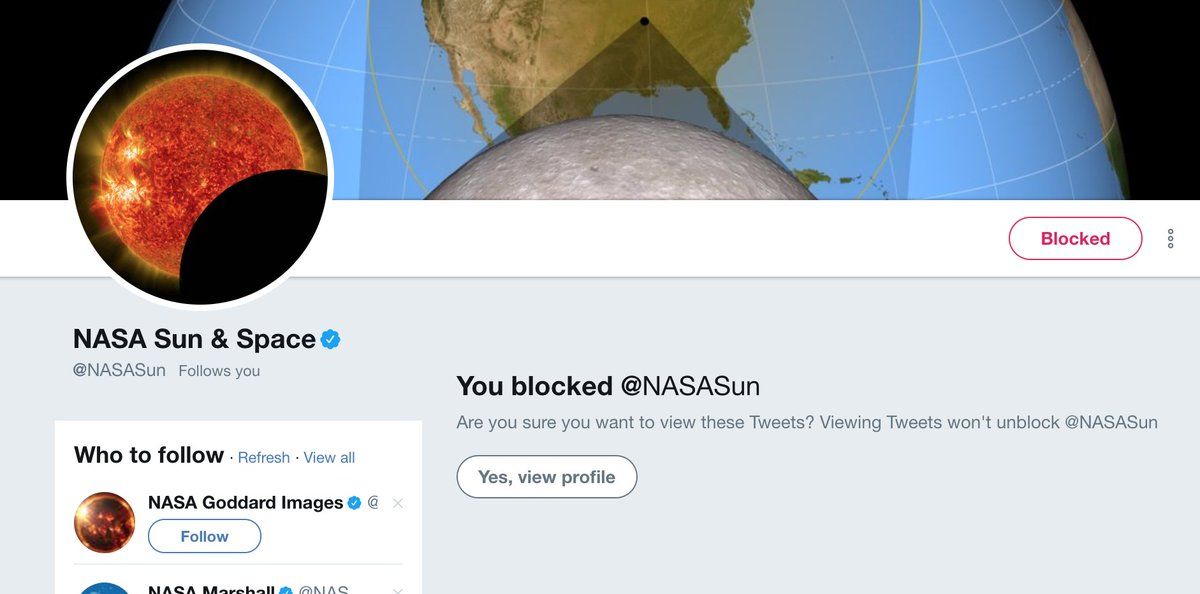The width and height of the screenshot is (1200, 594).
Task: Click verified badge next to NASA Marshall
Action: click(286, 590)
